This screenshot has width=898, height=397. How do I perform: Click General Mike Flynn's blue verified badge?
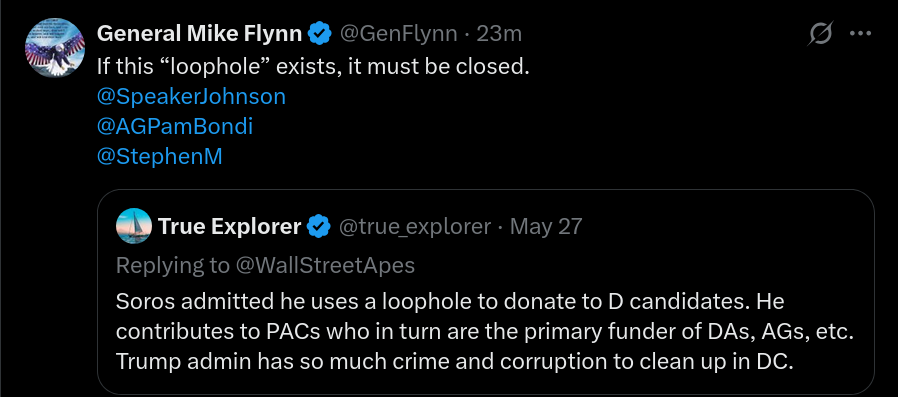pyautogui.click(x=320, y=34)
